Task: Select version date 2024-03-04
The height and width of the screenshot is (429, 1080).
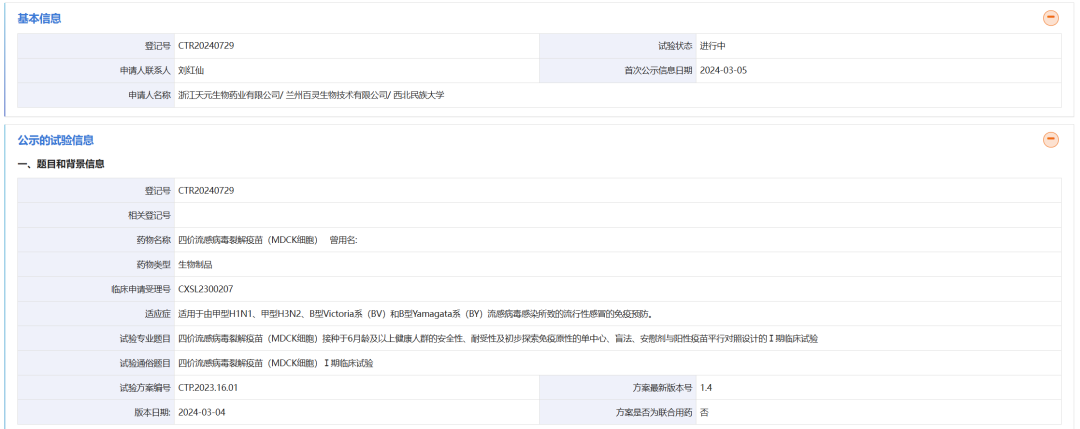Action: (201, 412)
